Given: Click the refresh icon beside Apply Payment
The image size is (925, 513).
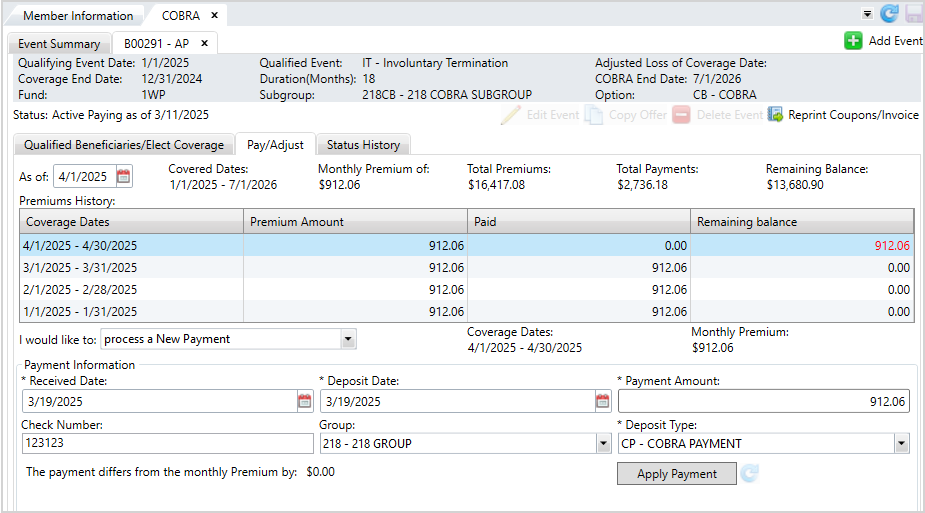Looking at the screenshot, I should click(x=749, y=473).
